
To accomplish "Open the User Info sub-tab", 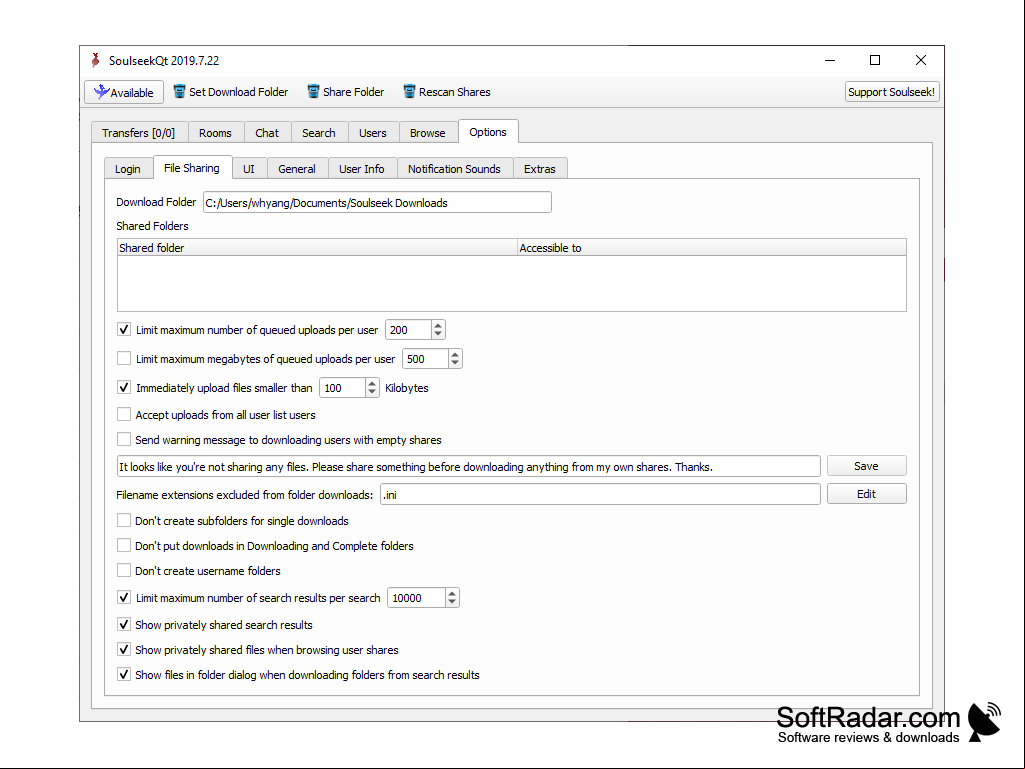I will 362,169.
